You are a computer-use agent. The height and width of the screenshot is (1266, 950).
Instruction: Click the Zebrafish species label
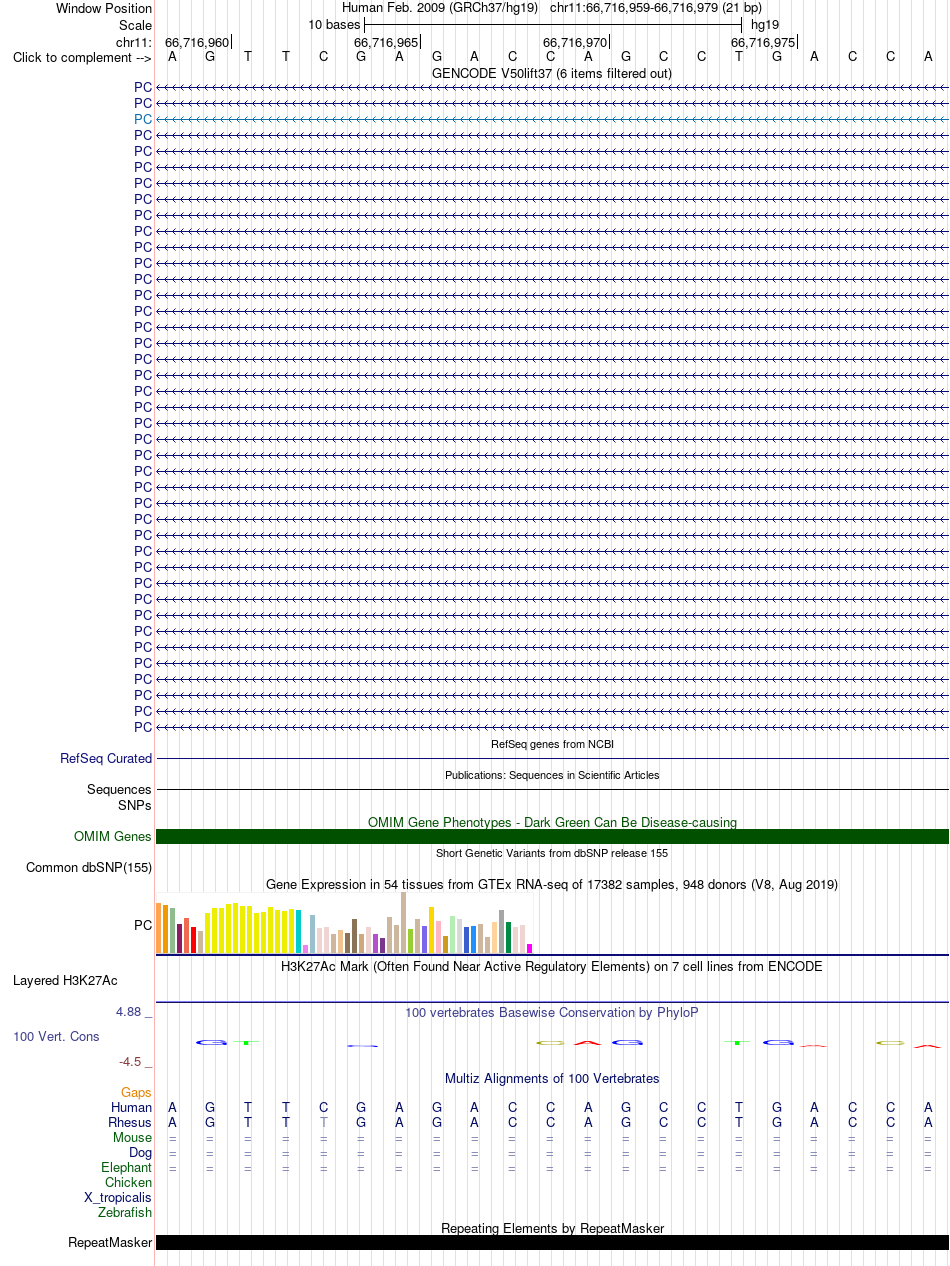click(125, 1212)
